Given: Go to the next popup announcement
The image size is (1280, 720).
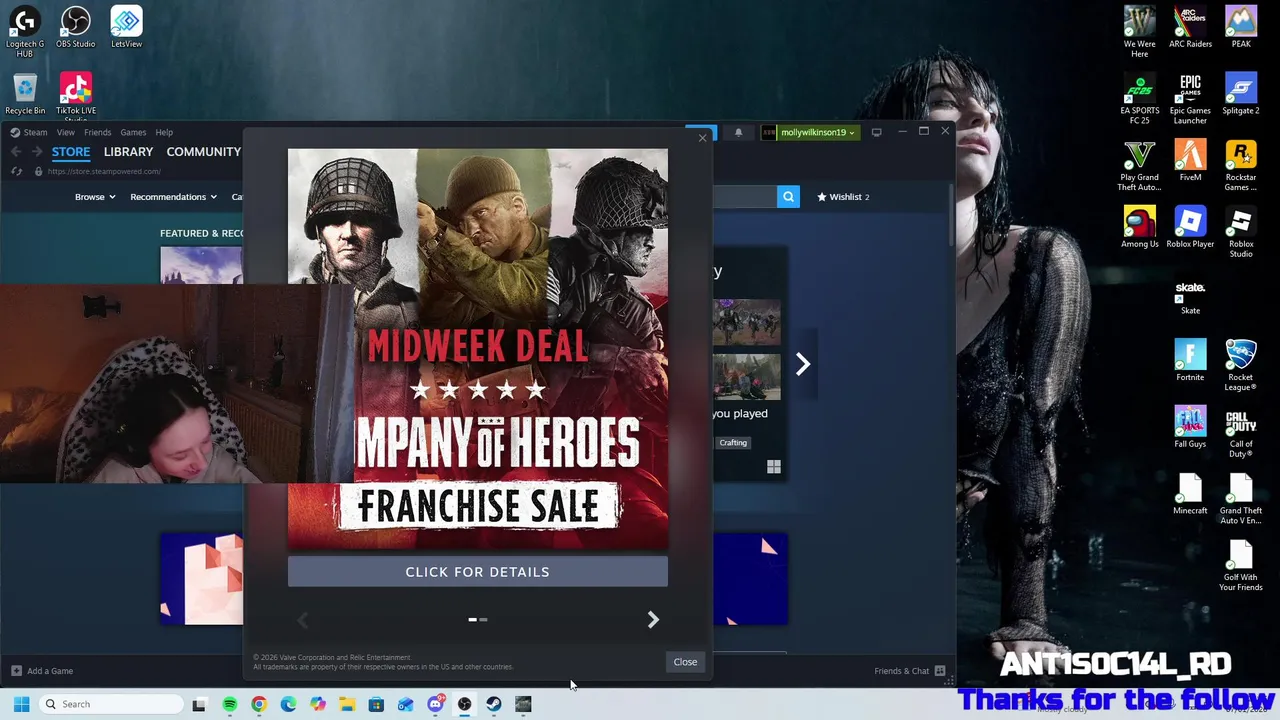Looking at the screenshot, I should click(653, 620).
